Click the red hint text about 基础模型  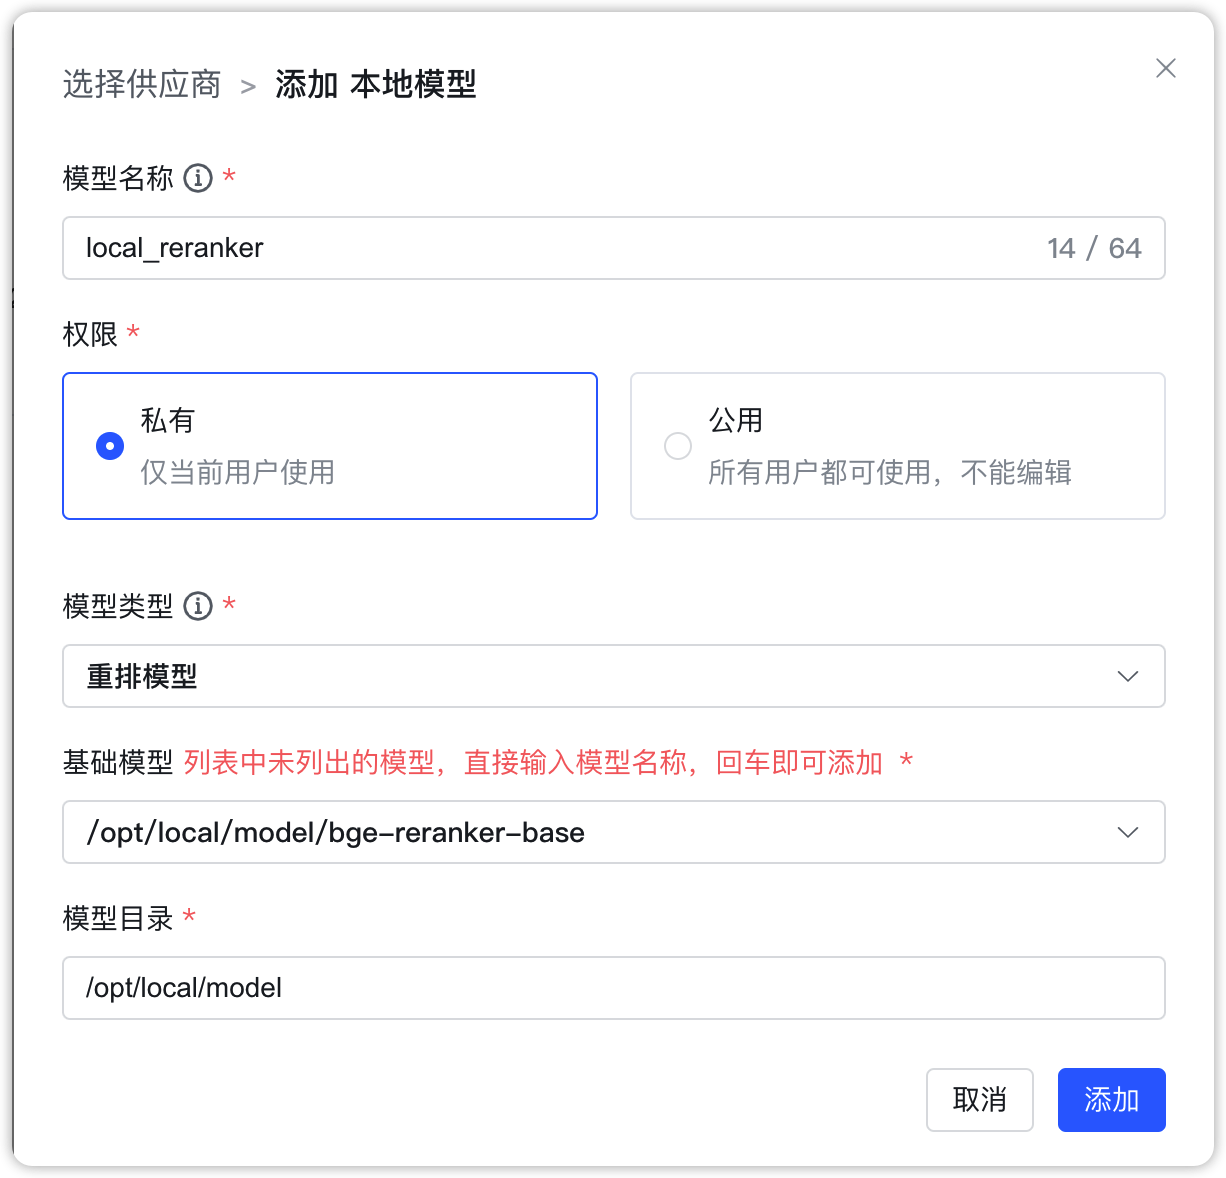tap(533, 763)
